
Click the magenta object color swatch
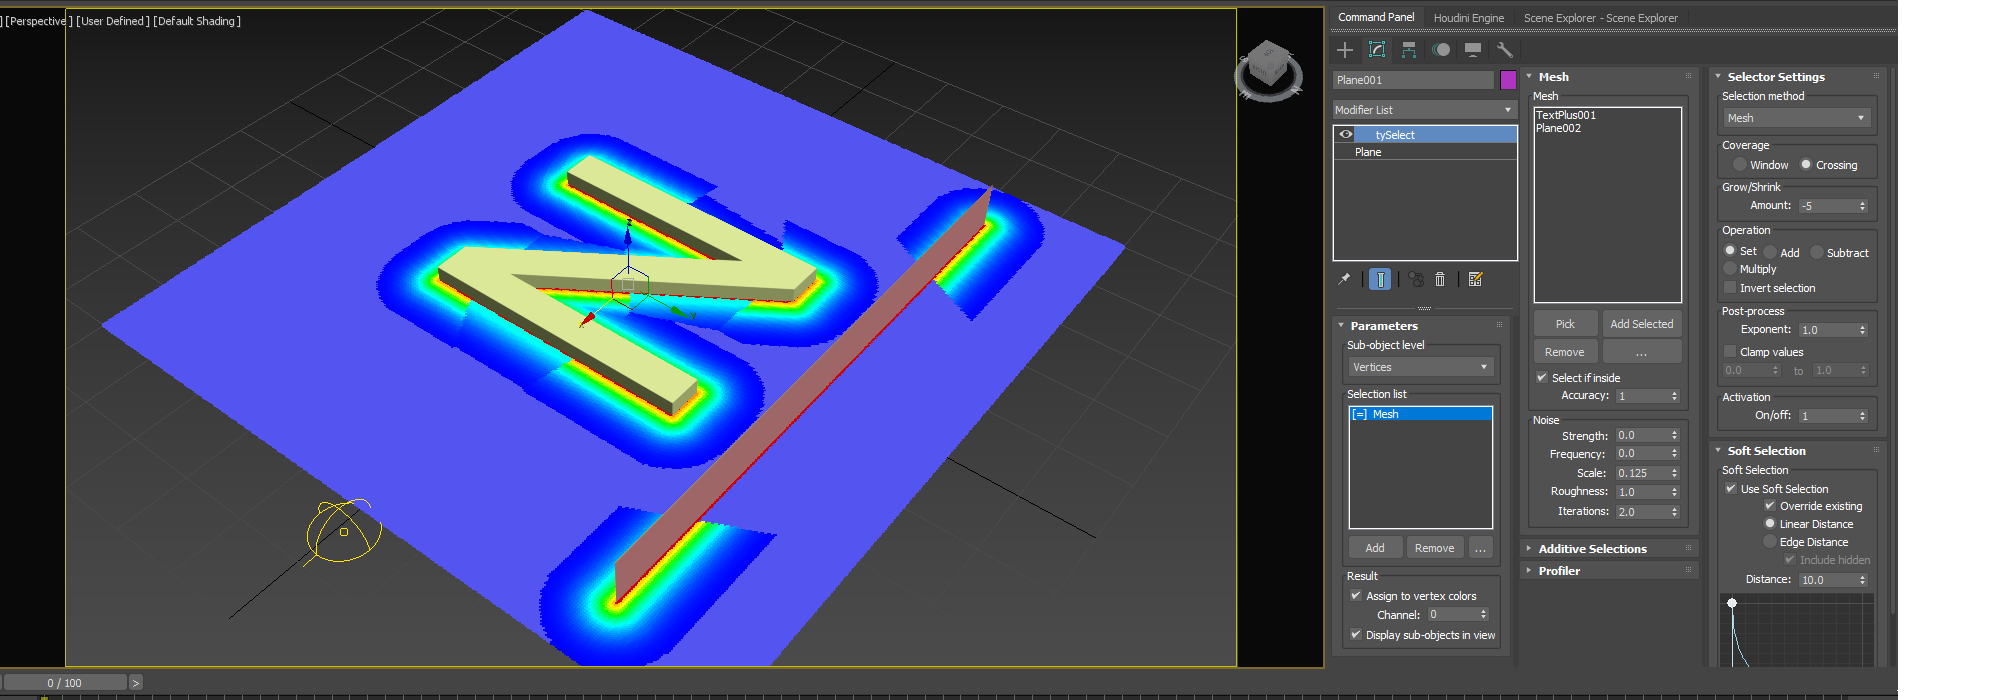(1508, 80)
